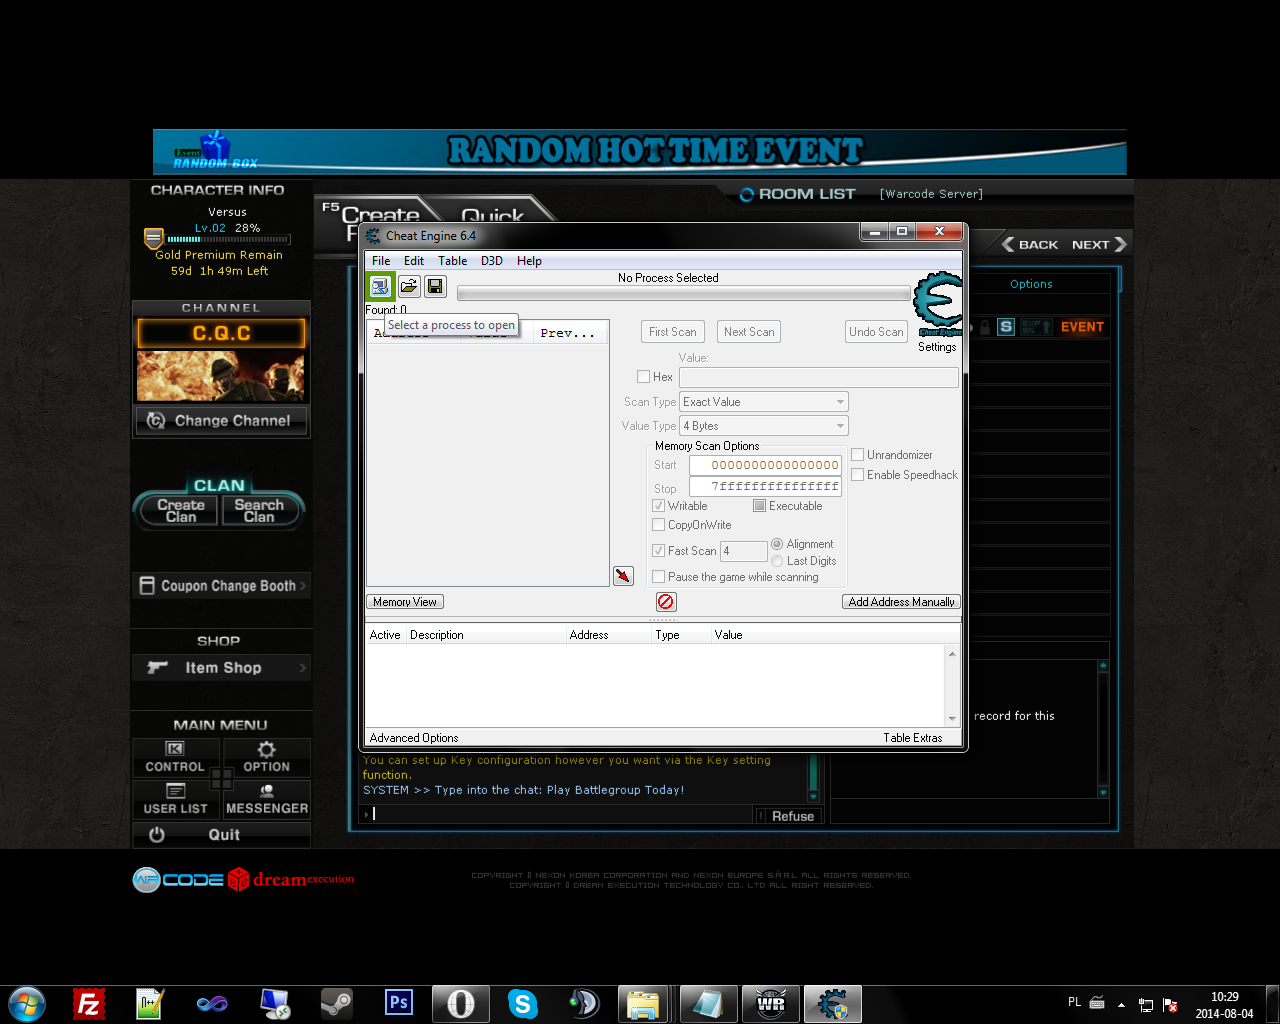Click the padlock icon in room list
The width and height of the screenshot is (1280, 1024).
point(985,327)
